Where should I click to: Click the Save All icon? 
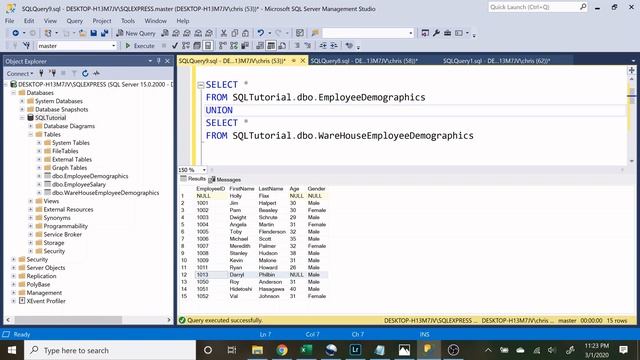104,33
